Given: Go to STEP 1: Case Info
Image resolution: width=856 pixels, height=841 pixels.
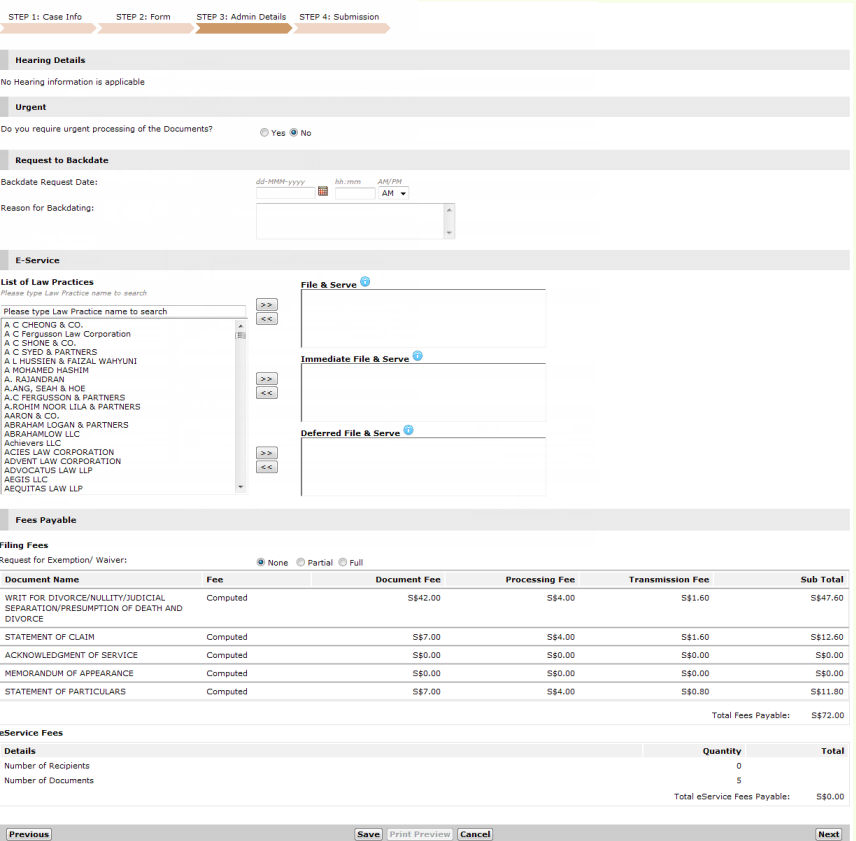Looking at the screenshot, I should [45, 17].
